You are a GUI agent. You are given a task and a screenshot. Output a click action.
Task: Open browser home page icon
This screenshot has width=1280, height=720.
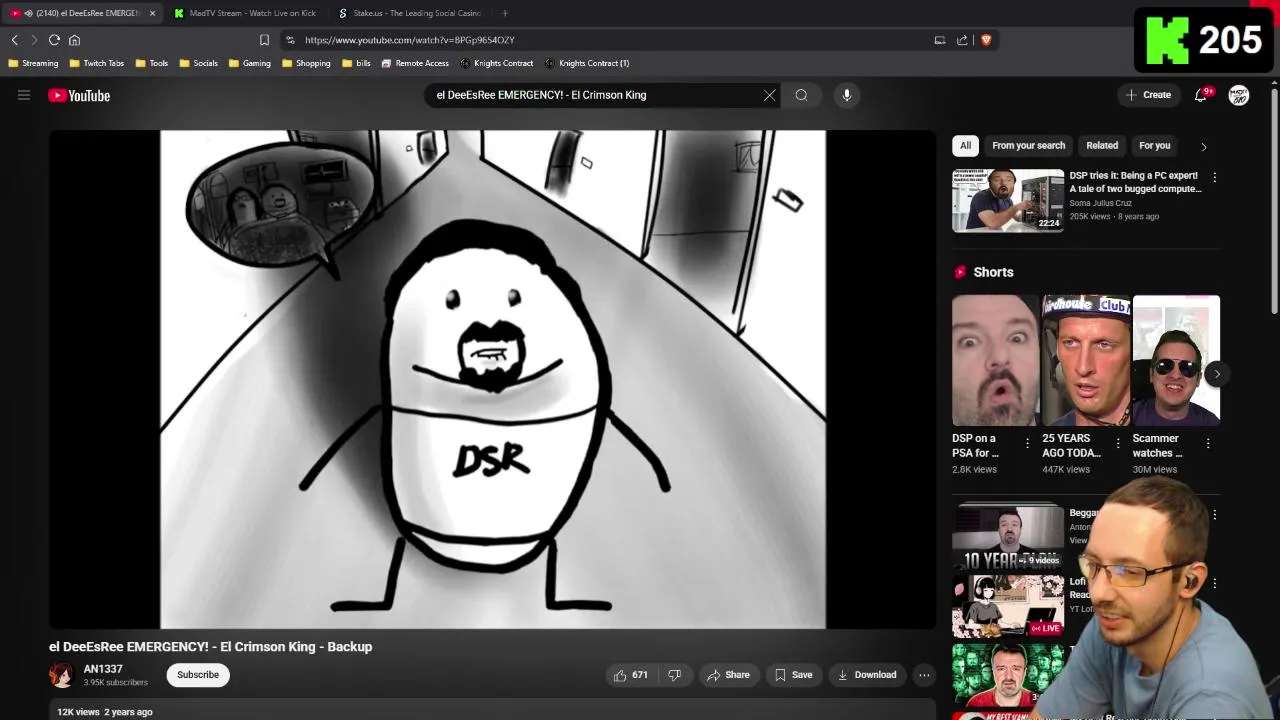74,40
